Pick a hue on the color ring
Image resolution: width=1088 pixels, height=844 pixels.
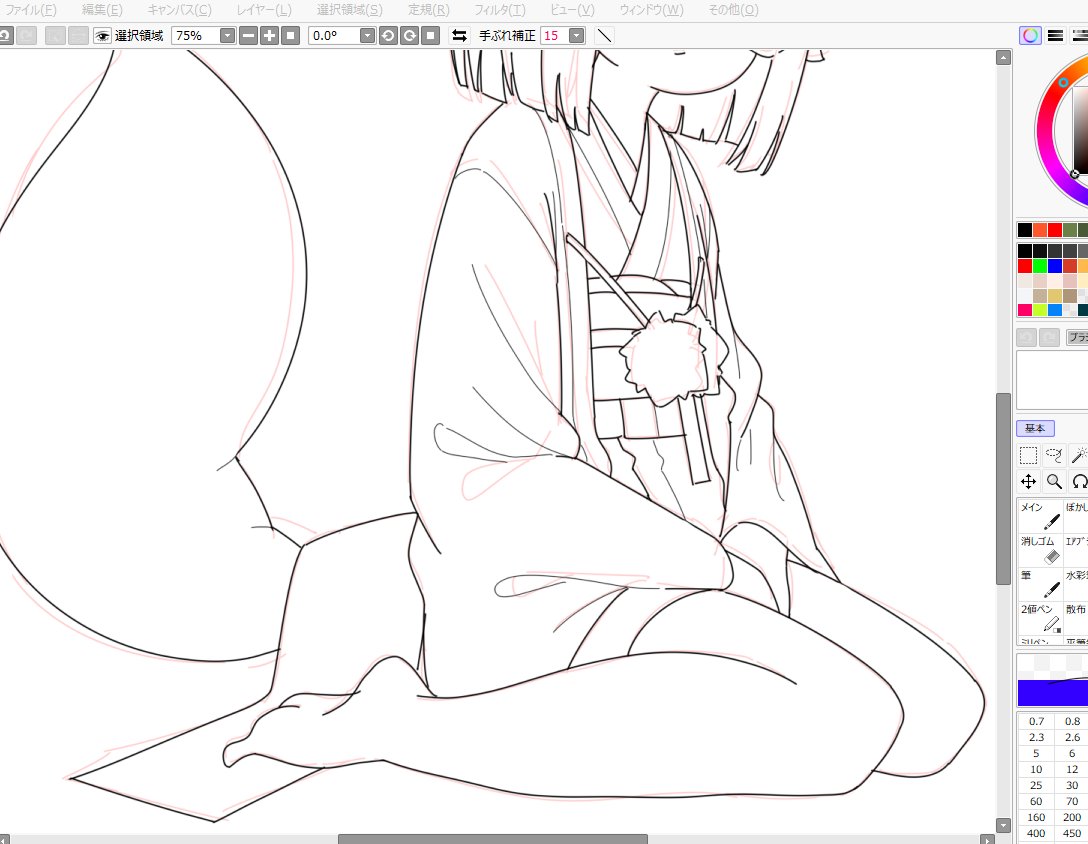click(1046, 132)
